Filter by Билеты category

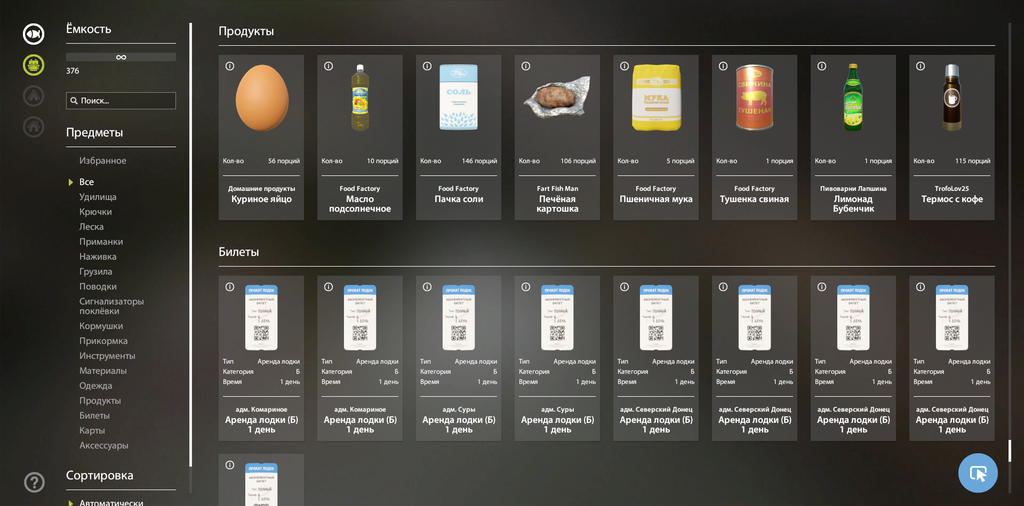tap(95, 415)
